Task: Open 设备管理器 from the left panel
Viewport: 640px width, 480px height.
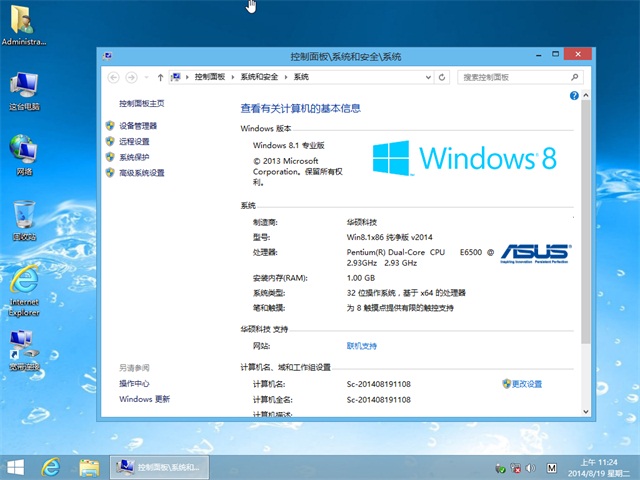Action: click(x=138, y=126)
